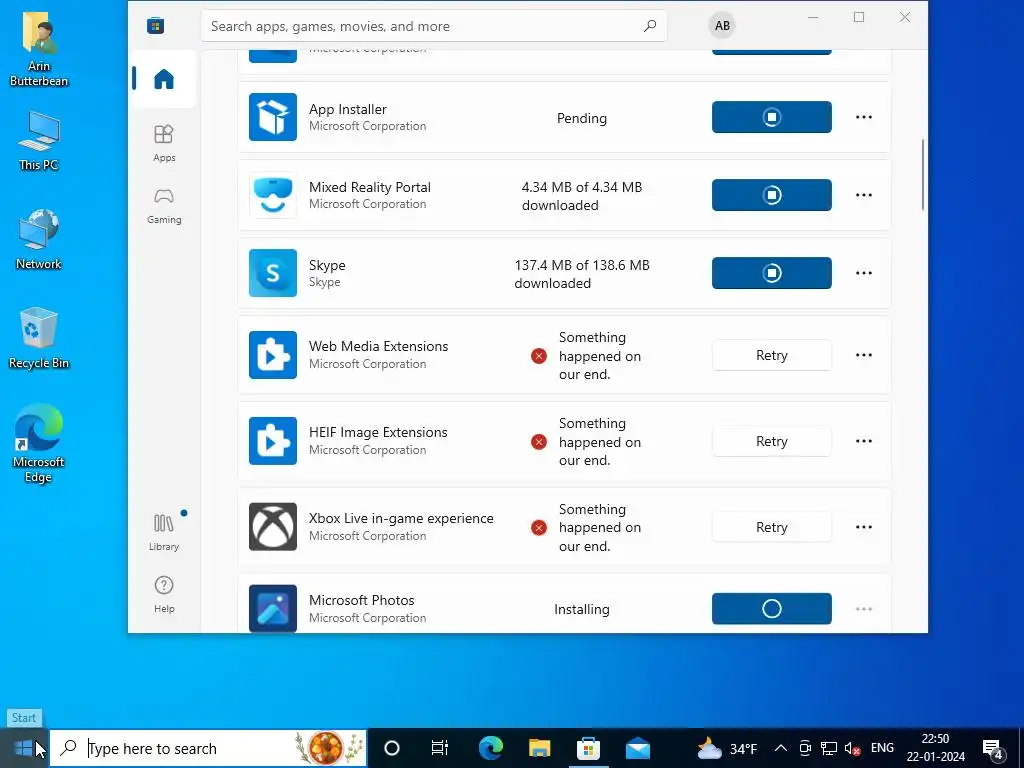This screenshot has height=768, width=1024.
Task: Click the Store window vertical scrollbar thumb
Action: pyautogui.click(x=923, y=174)
